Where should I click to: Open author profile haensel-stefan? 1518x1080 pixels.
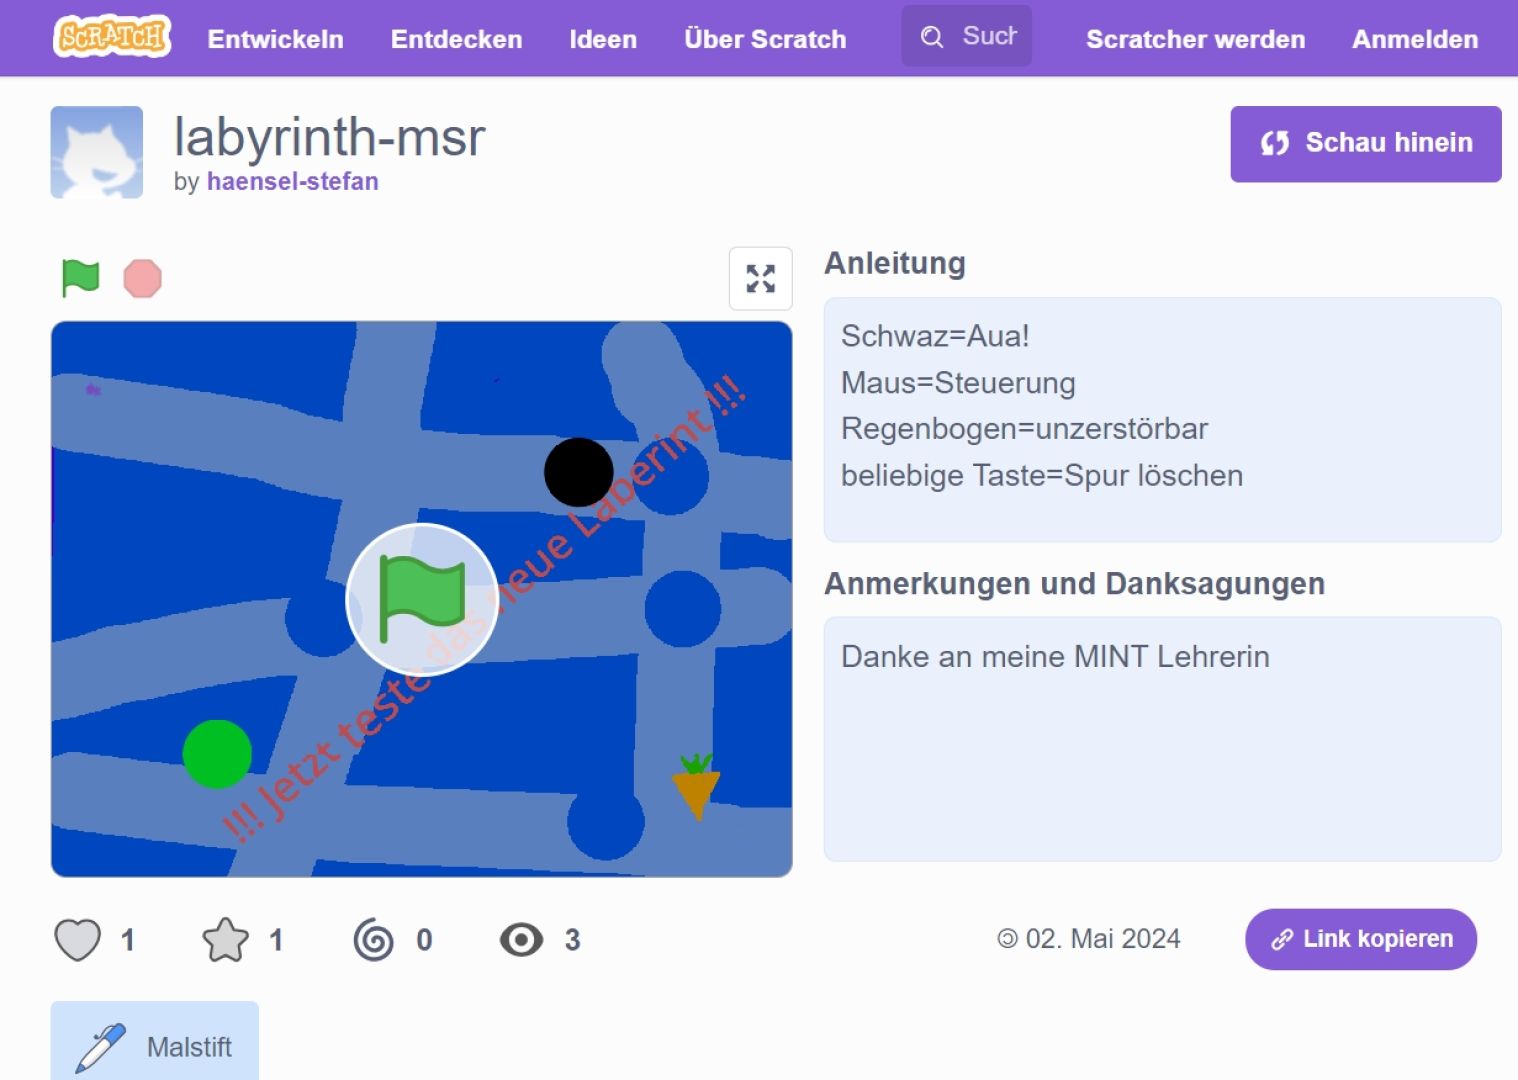pyautogui.click(x=292, y=181)
